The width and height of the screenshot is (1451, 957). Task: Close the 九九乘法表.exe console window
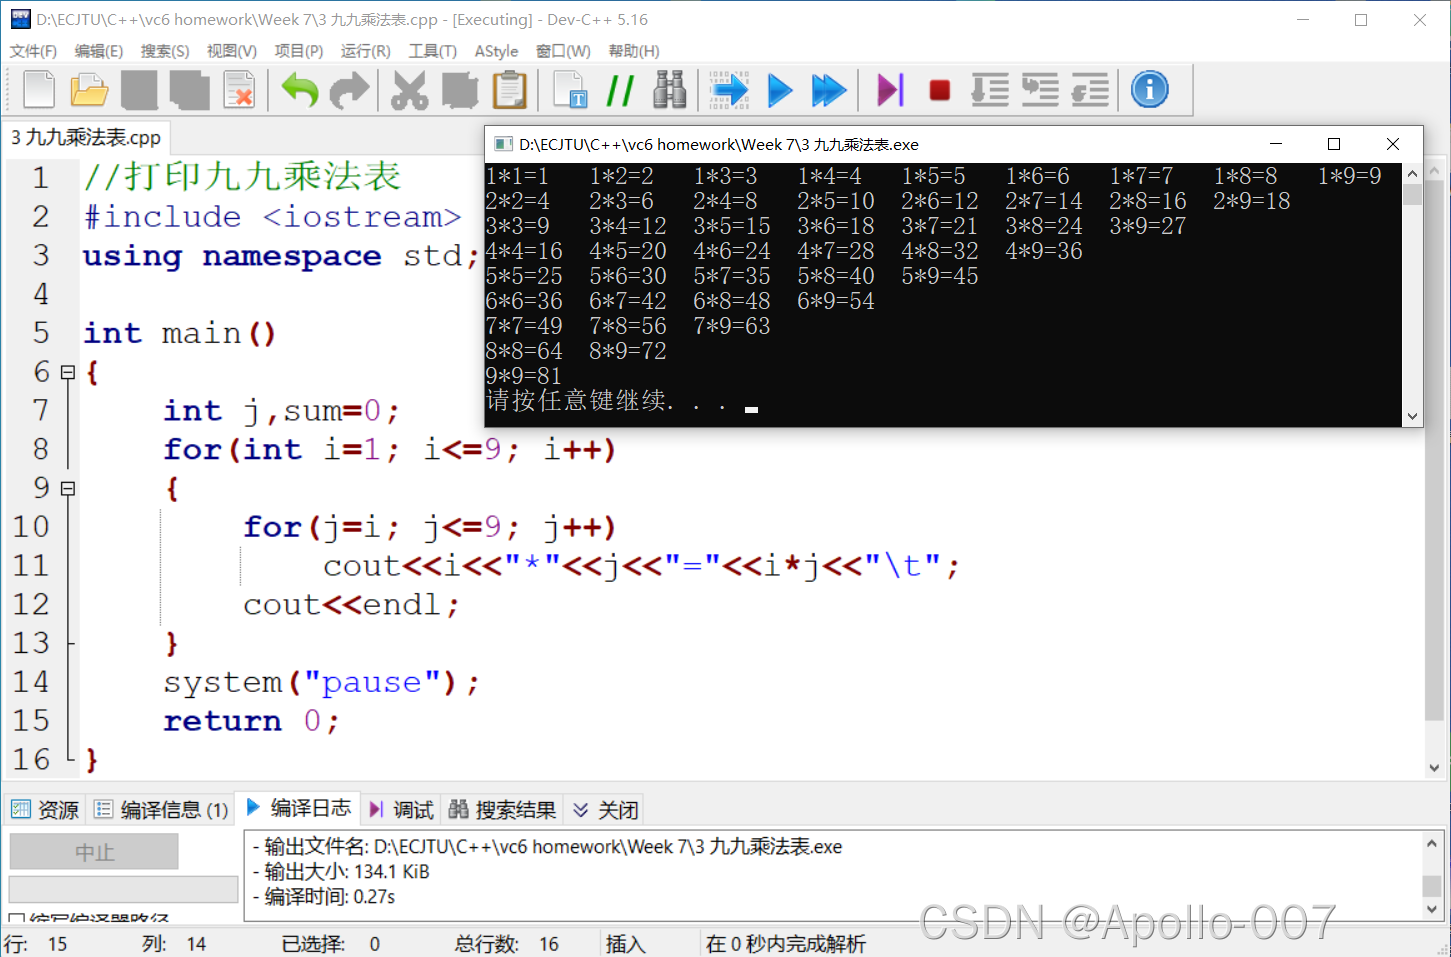(1393, 144)
